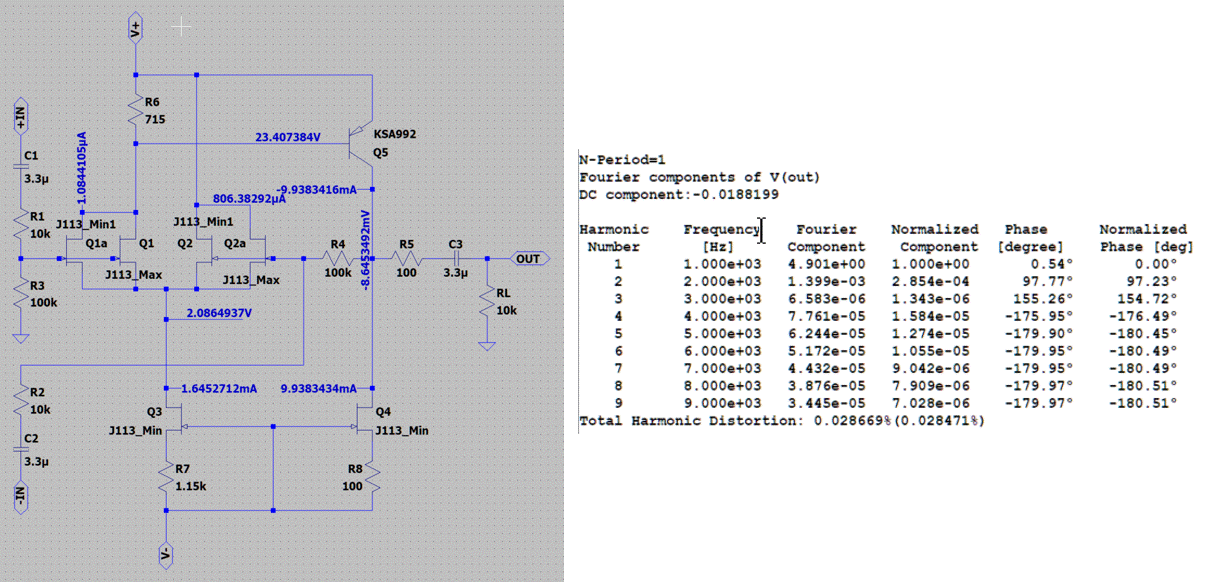The image size is (1215, 582).
Task: Click the R6 715 resistor symbol
Action: pos(135,111)
